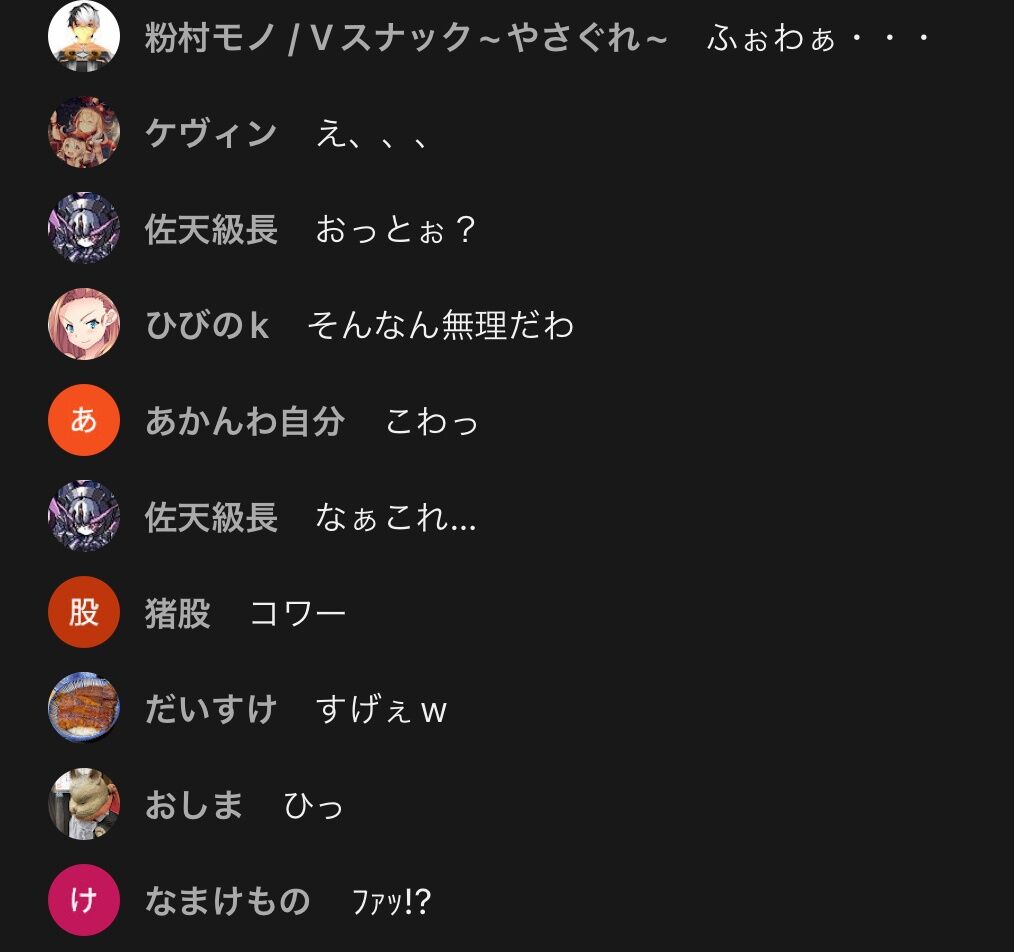Select username 粉村モノ / Vスナック～やさぐれ～
Screen dimensions: 1014x952
[x=406, y=38]
